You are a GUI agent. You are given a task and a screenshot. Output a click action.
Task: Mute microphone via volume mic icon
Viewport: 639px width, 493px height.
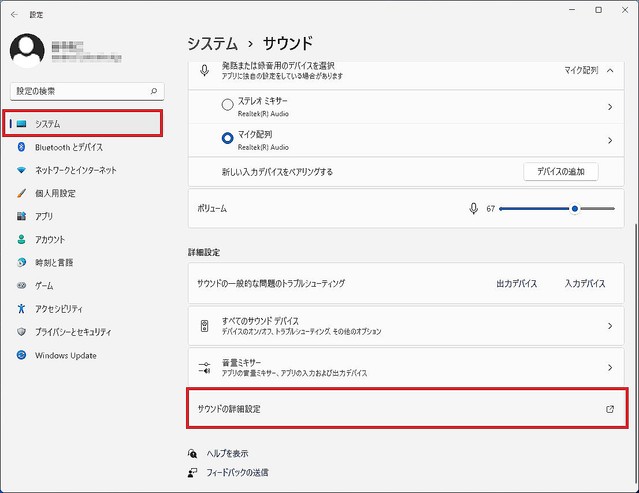[473, 208]
